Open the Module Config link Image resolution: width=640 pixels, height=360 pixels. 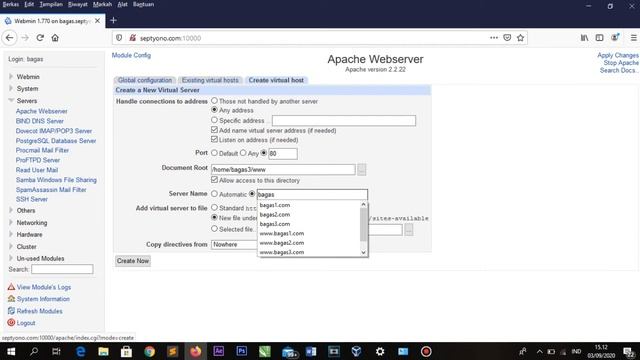pos(131,55)
